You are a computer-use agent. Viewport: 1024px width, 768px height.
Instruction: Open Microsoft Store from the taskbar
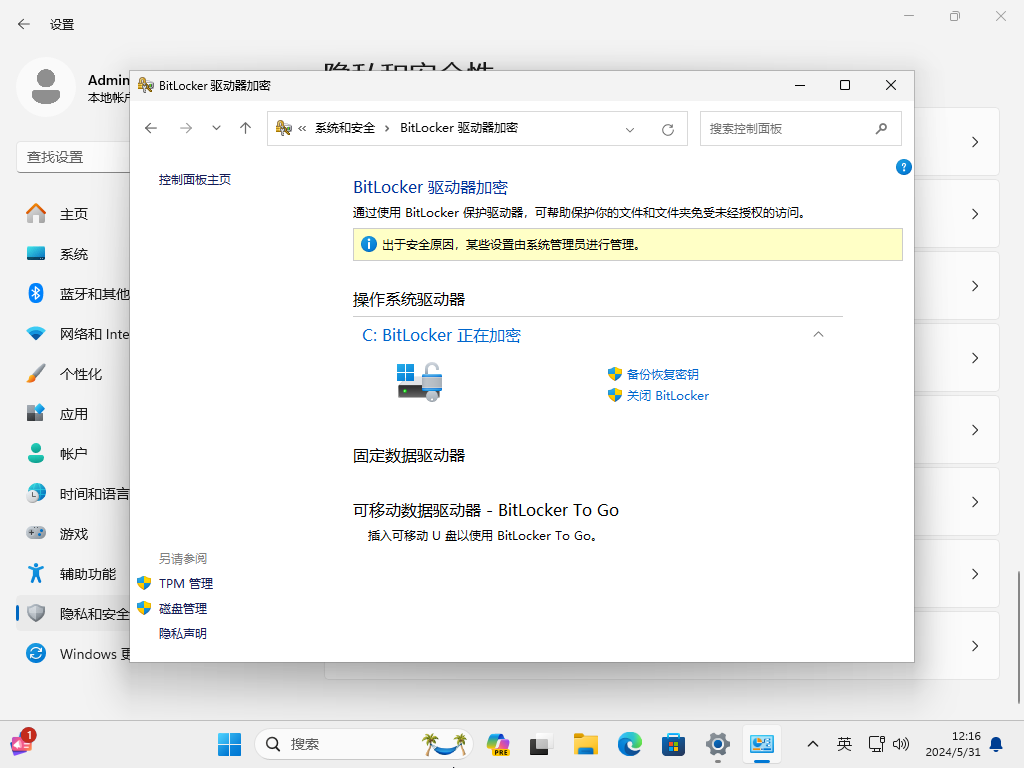click(x=673, y=744)
